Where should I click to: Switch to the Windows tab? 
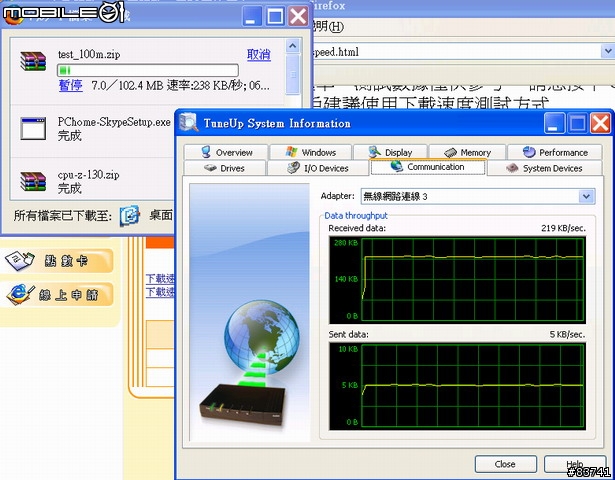click(x=310, y=152)
